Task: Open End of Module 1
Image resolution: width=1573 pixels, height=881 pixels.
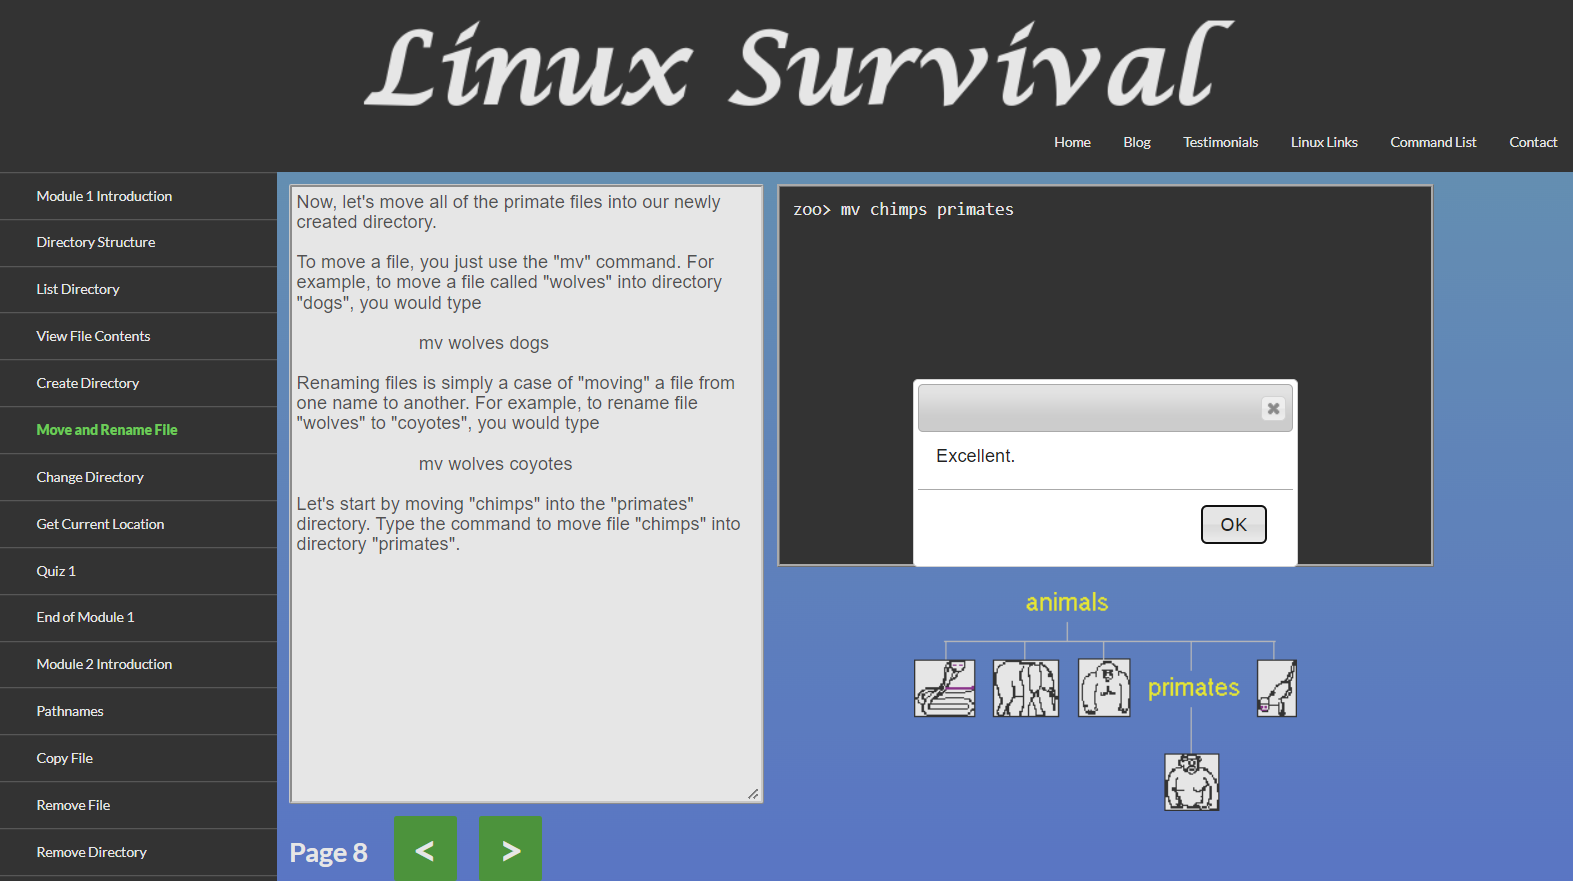Action: (138, 617)
